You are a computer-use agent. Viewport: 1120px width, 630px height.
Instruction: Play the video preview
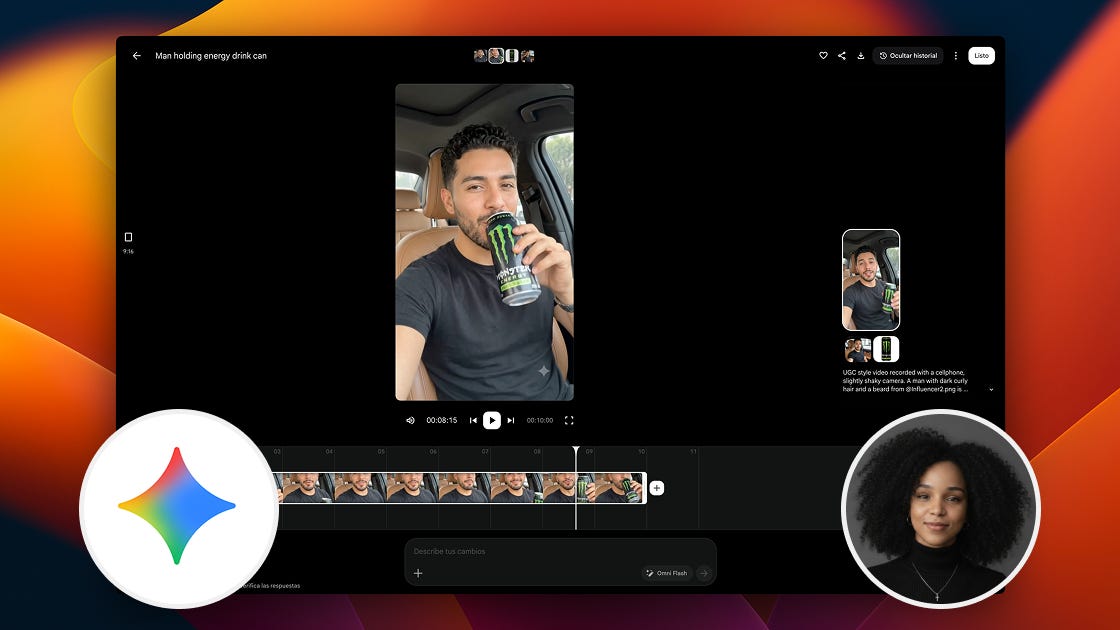(491, 421)
